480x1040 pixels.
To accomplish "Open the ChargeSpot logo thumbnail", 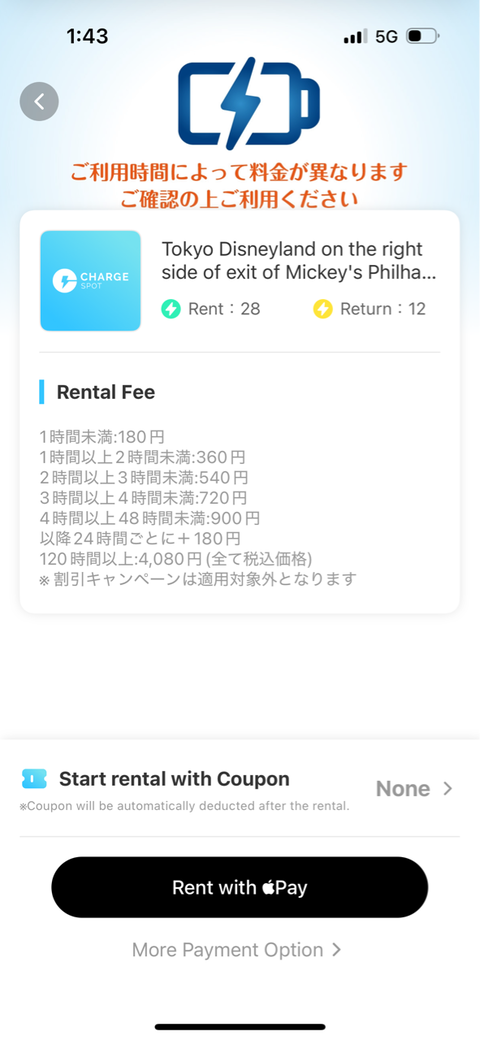I will (90, 281).
